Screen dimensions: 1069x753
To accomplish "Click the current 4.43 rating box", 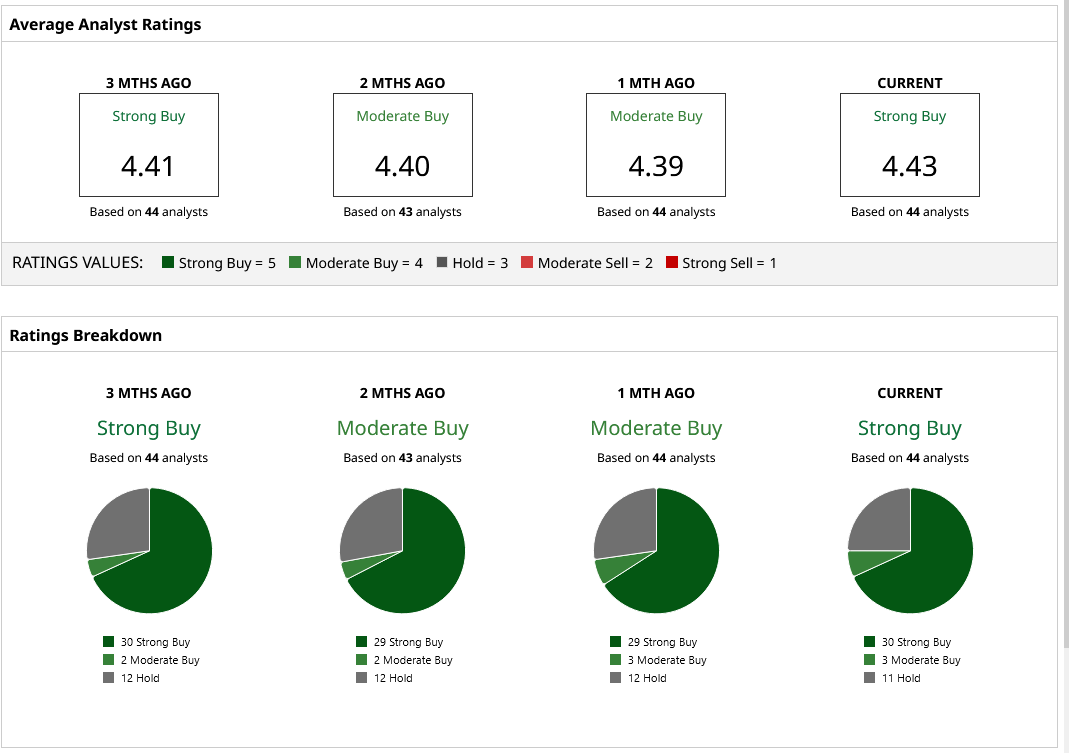I will coord(909,145).
